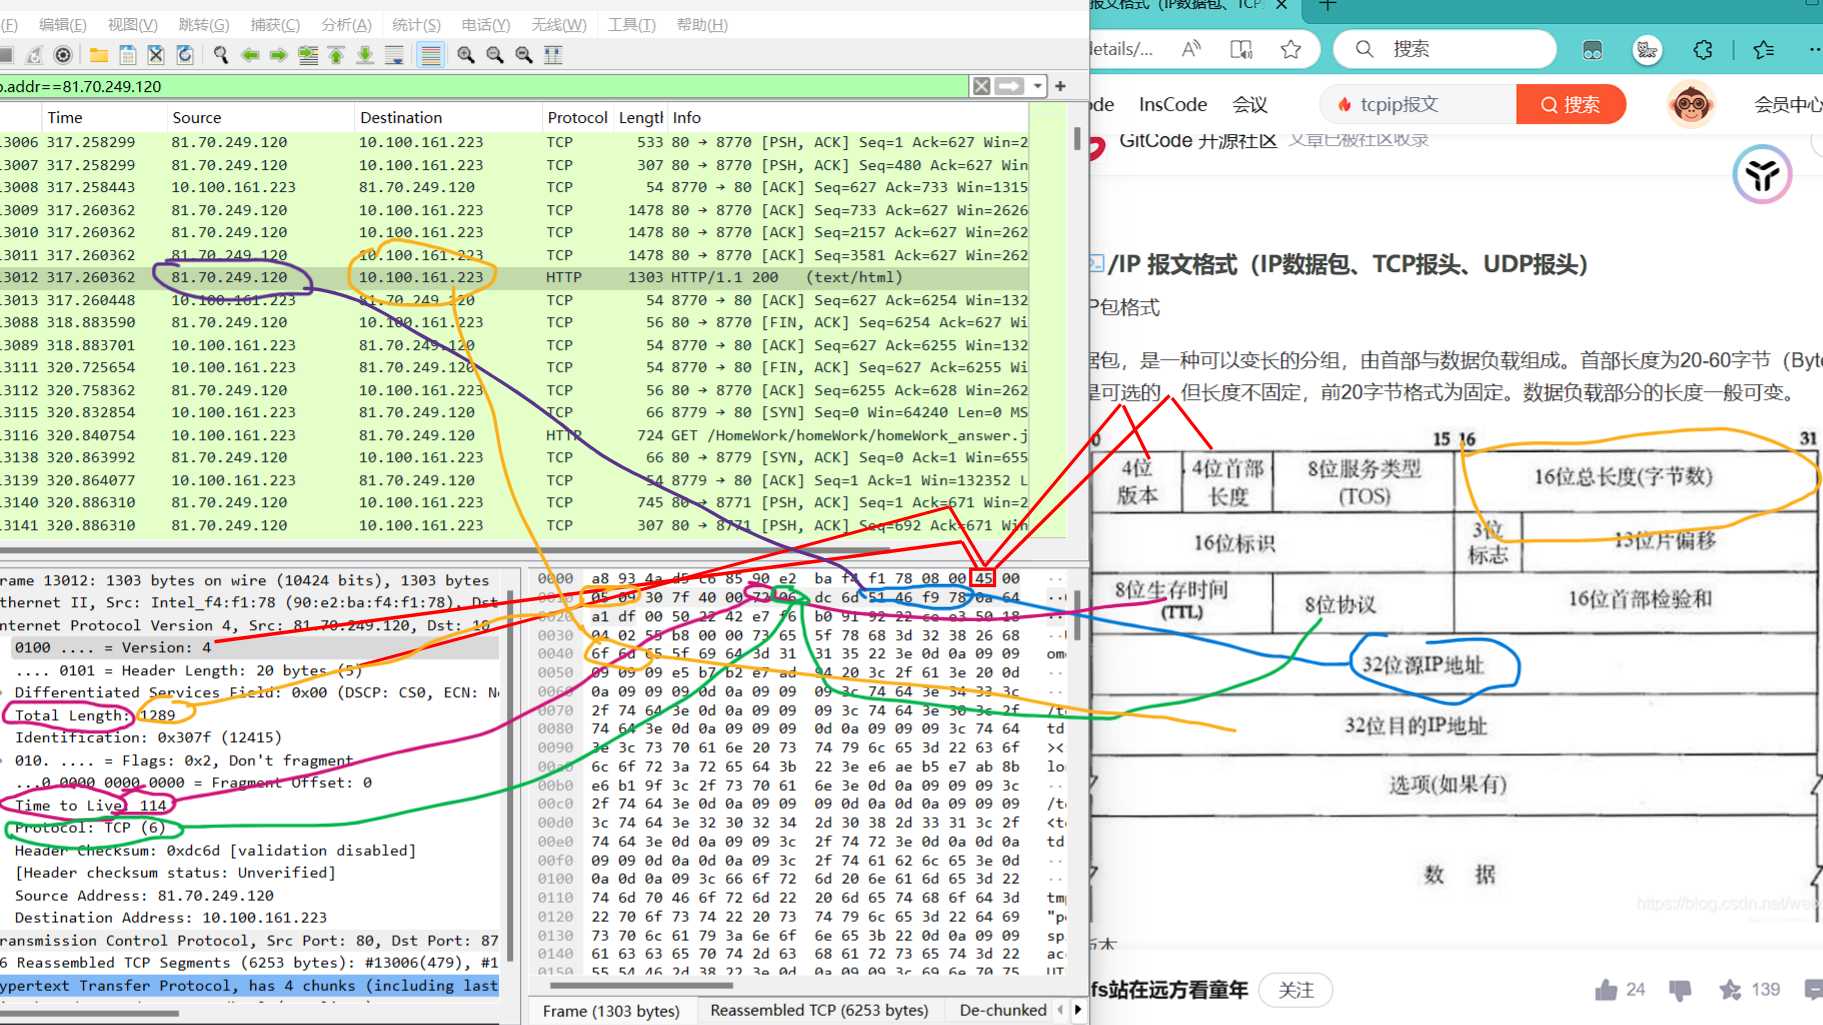Open the 视图(V) menu
The image size is (1823, 1025).
click(x=132, y=25)
